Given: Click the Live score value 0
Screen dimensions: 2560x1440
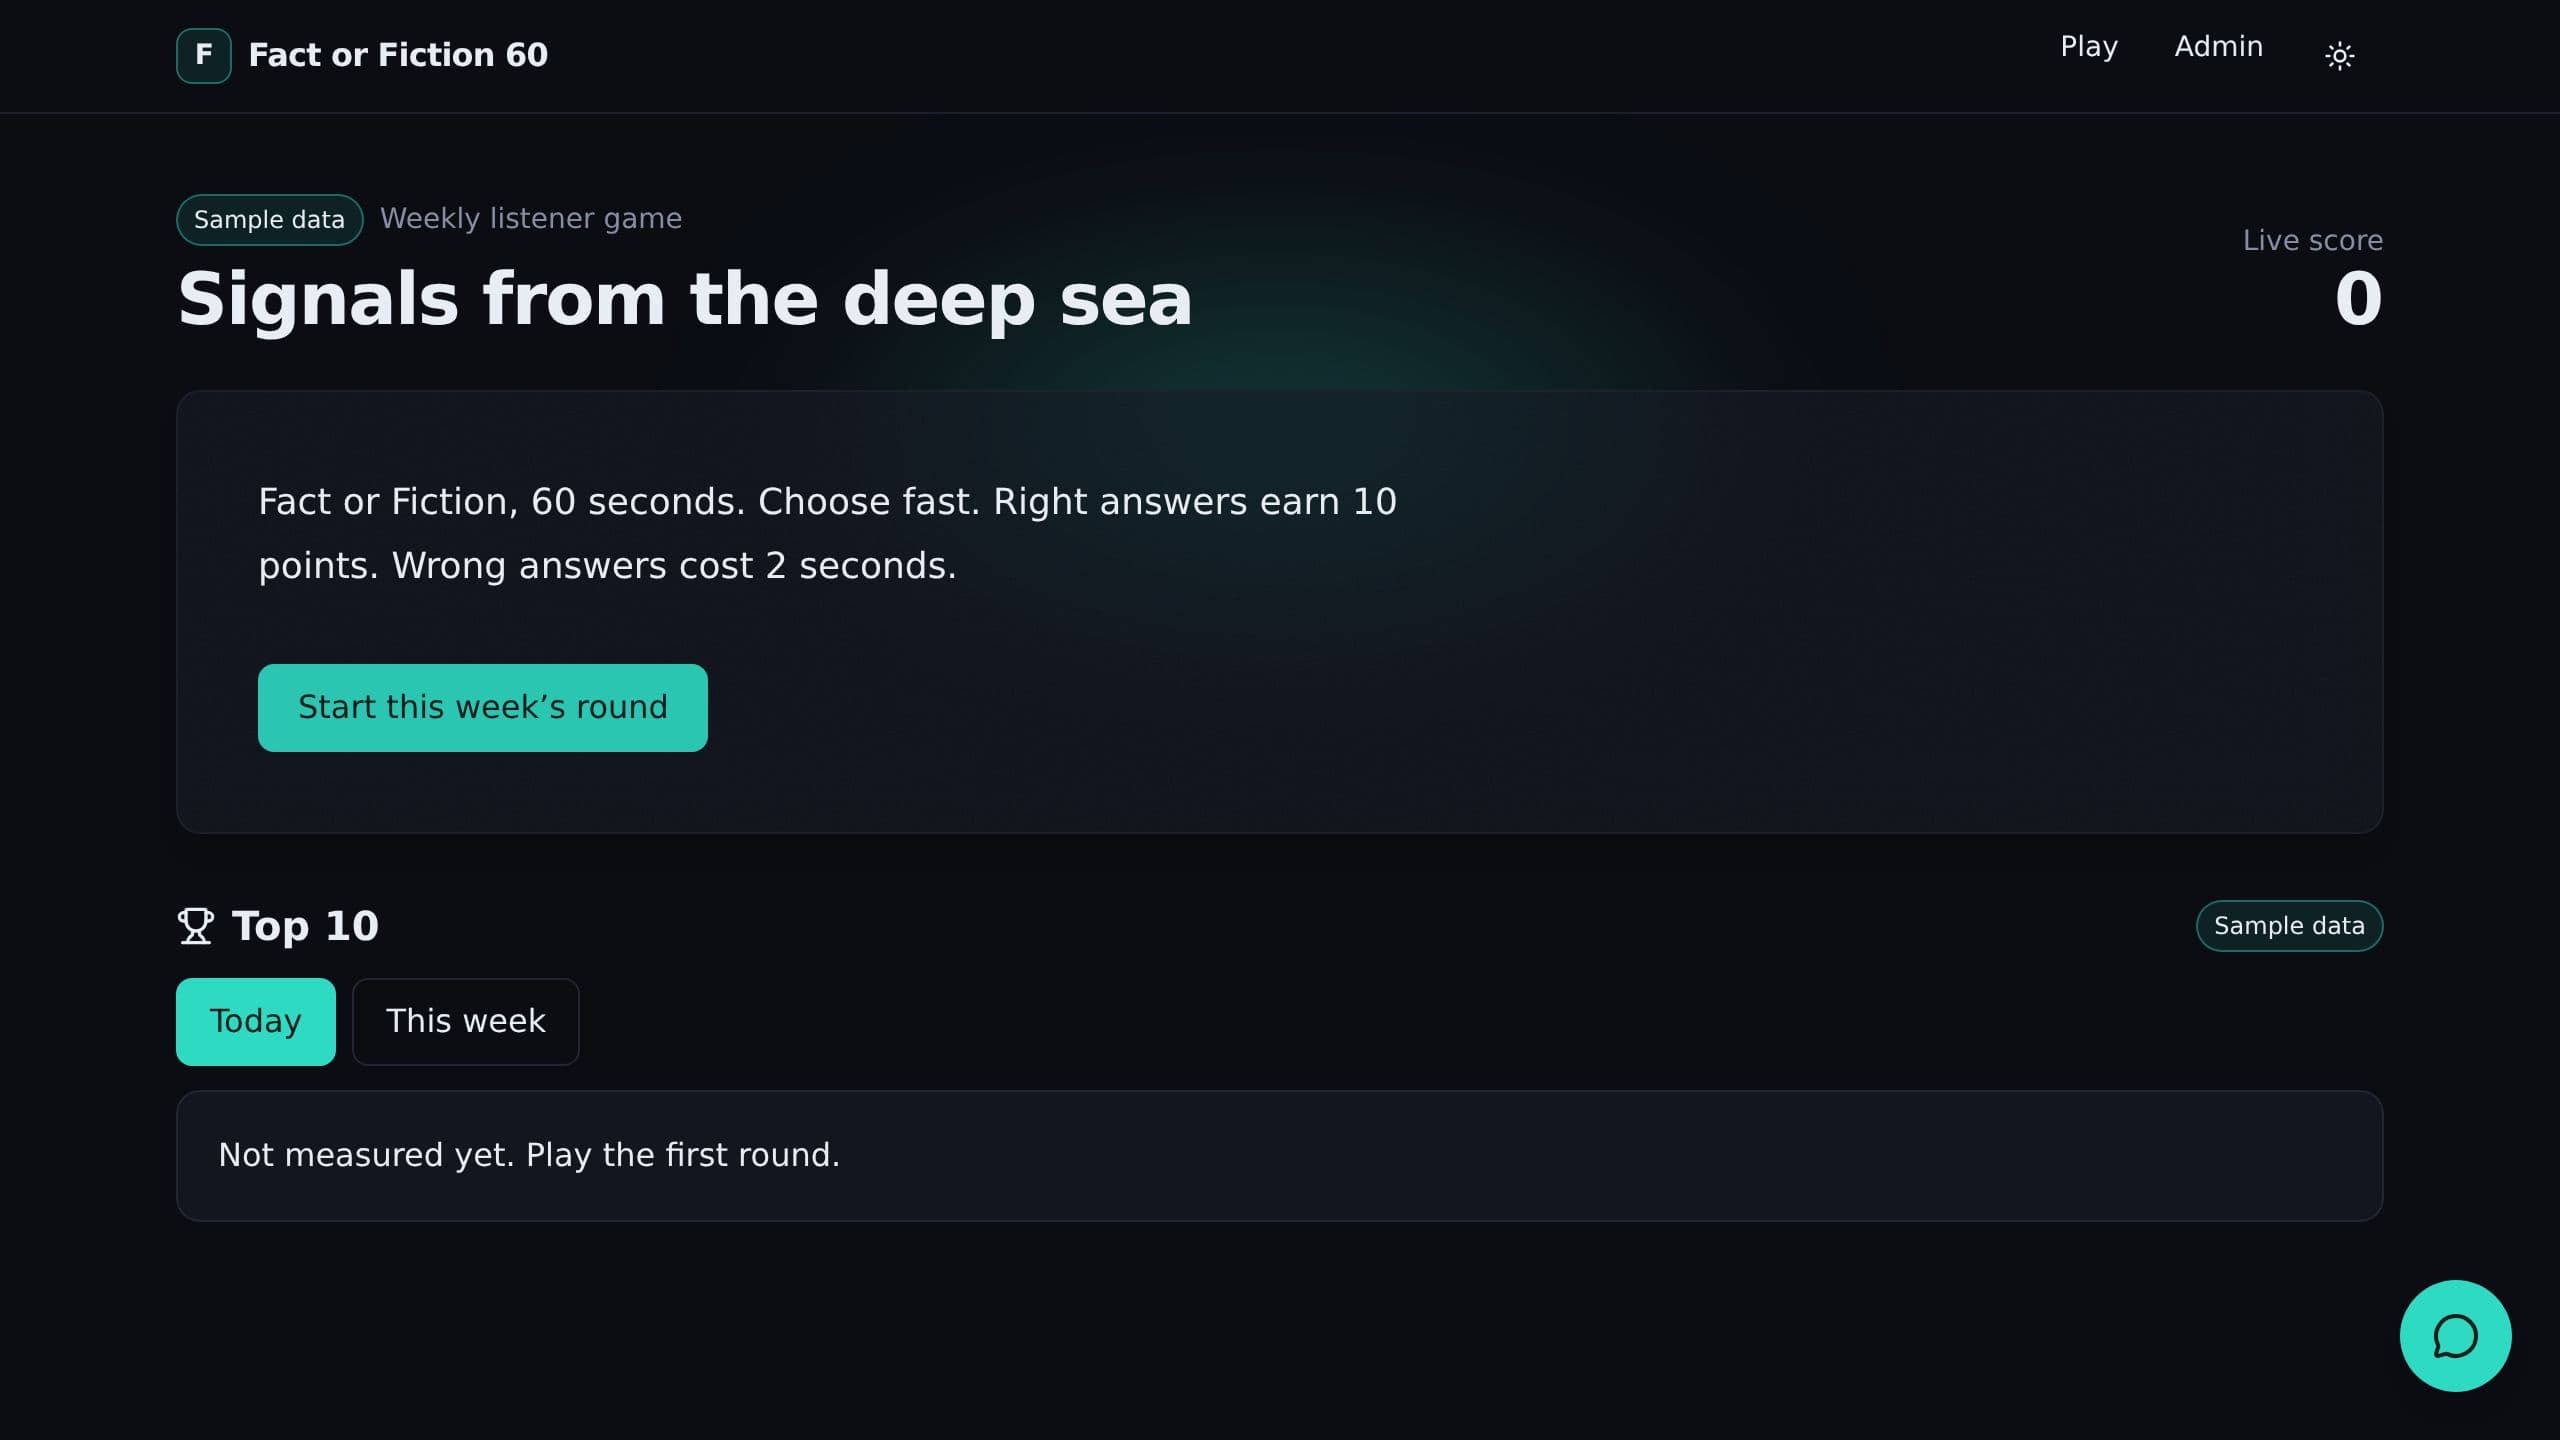Looking at the screenshot, I should (x=2358, y=299).
